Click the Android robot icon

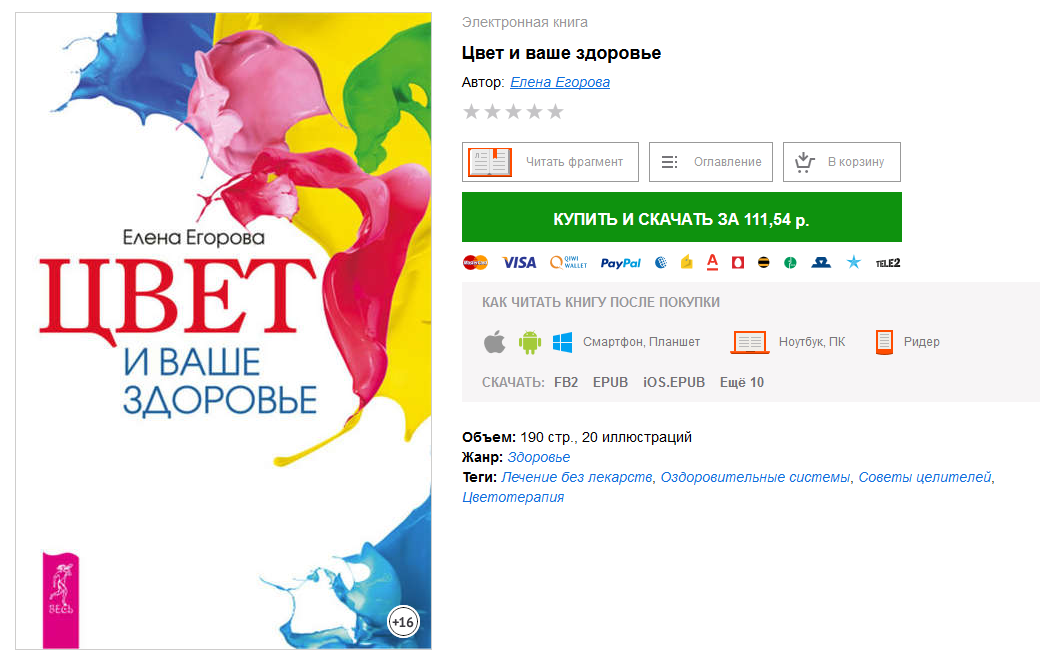click(x=529, y=342)
